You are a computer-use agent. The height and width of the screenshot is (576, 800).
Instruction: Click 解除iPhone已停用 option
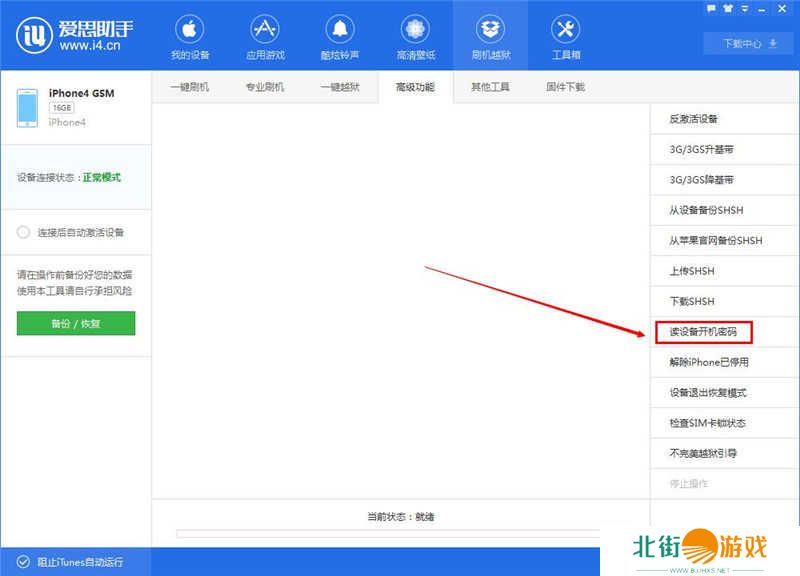[708, 362]
